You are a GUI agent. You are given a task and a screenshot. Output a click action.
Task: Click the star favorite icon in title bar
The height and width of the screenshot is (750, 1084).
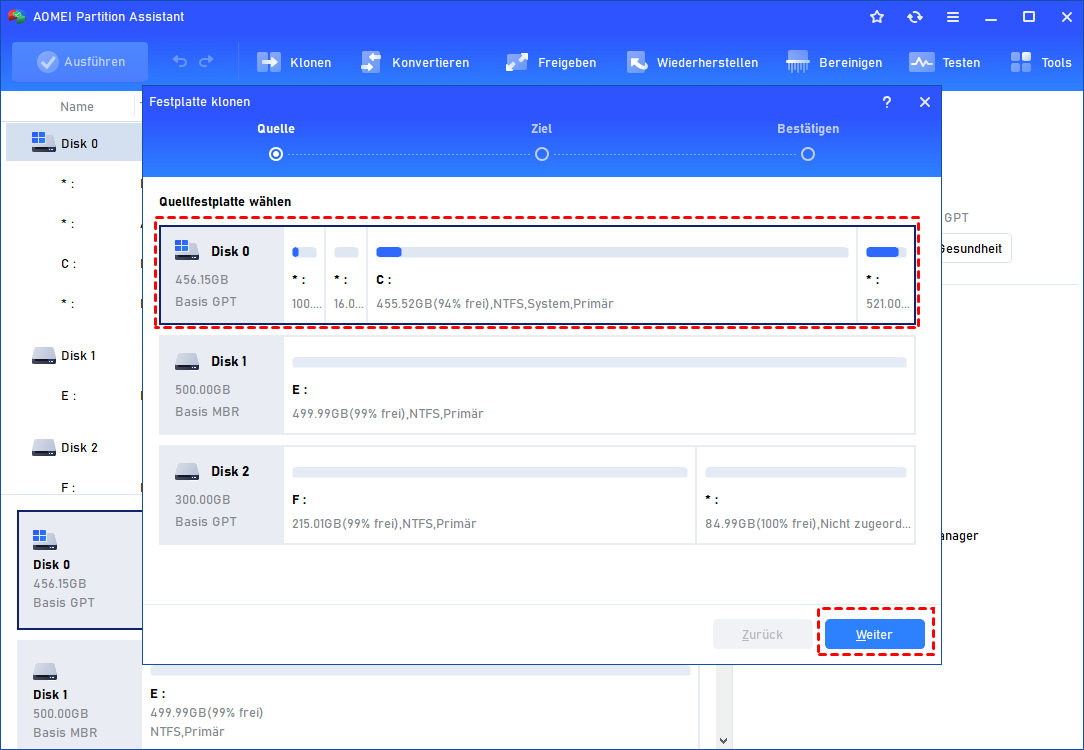[877, 17]
